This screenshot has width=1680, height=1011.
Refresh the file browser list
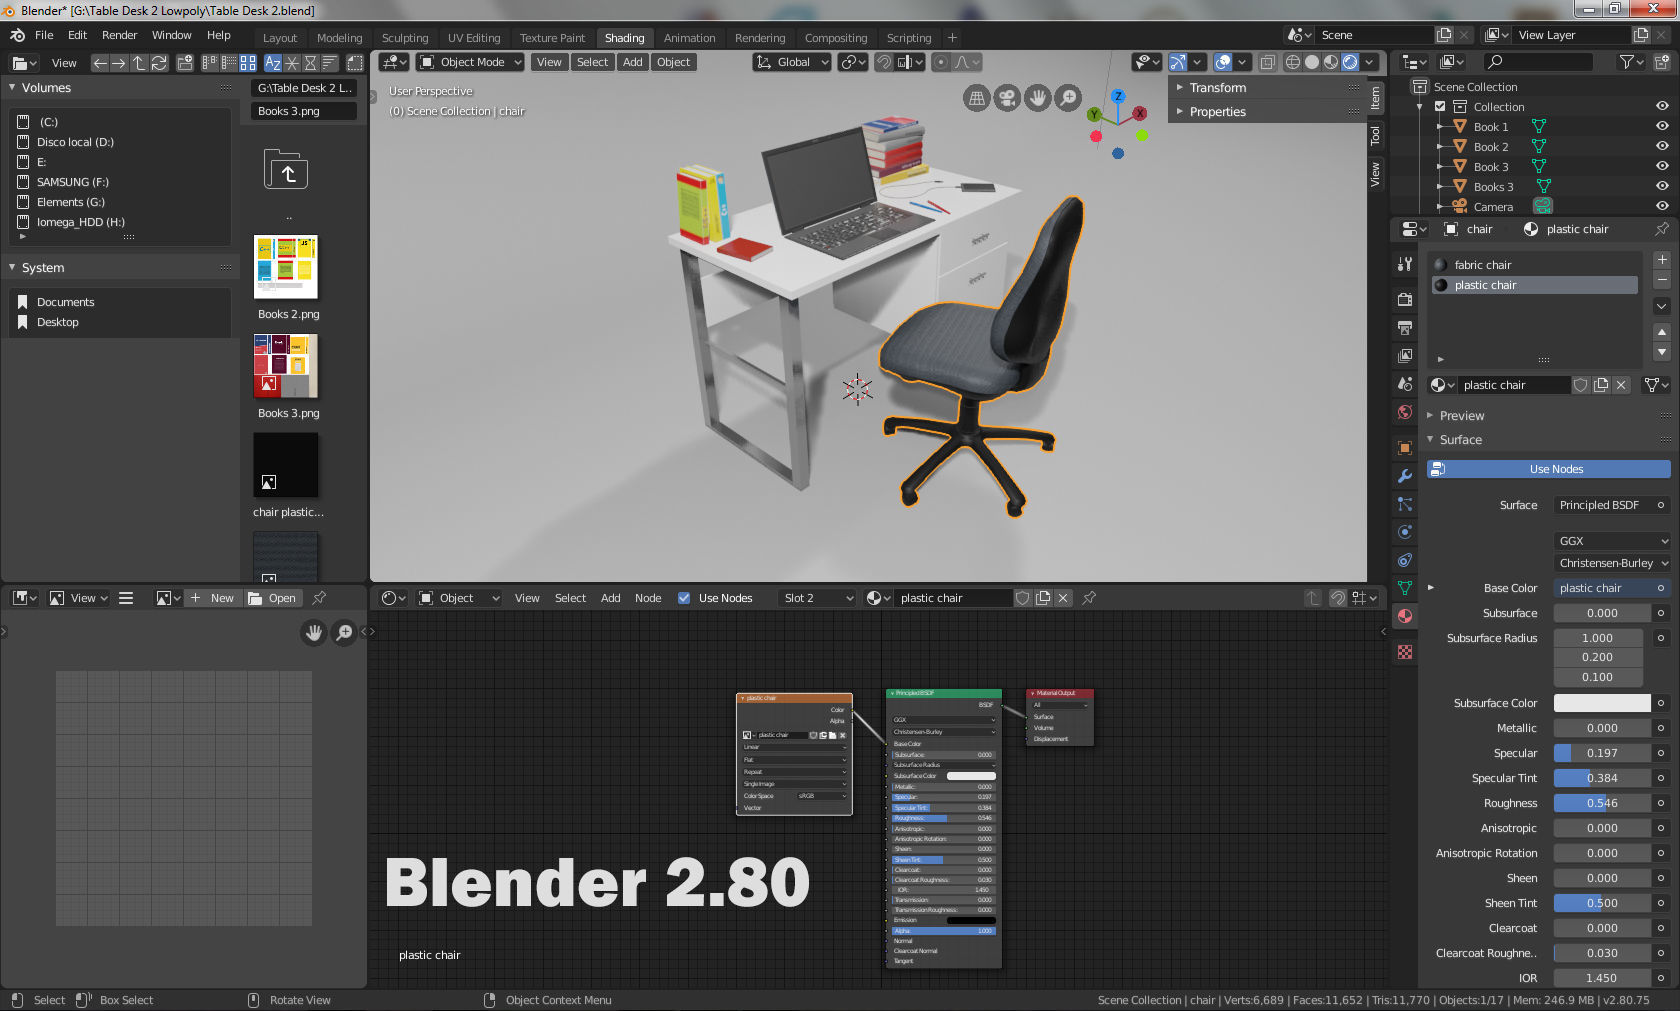click(159, 63)
